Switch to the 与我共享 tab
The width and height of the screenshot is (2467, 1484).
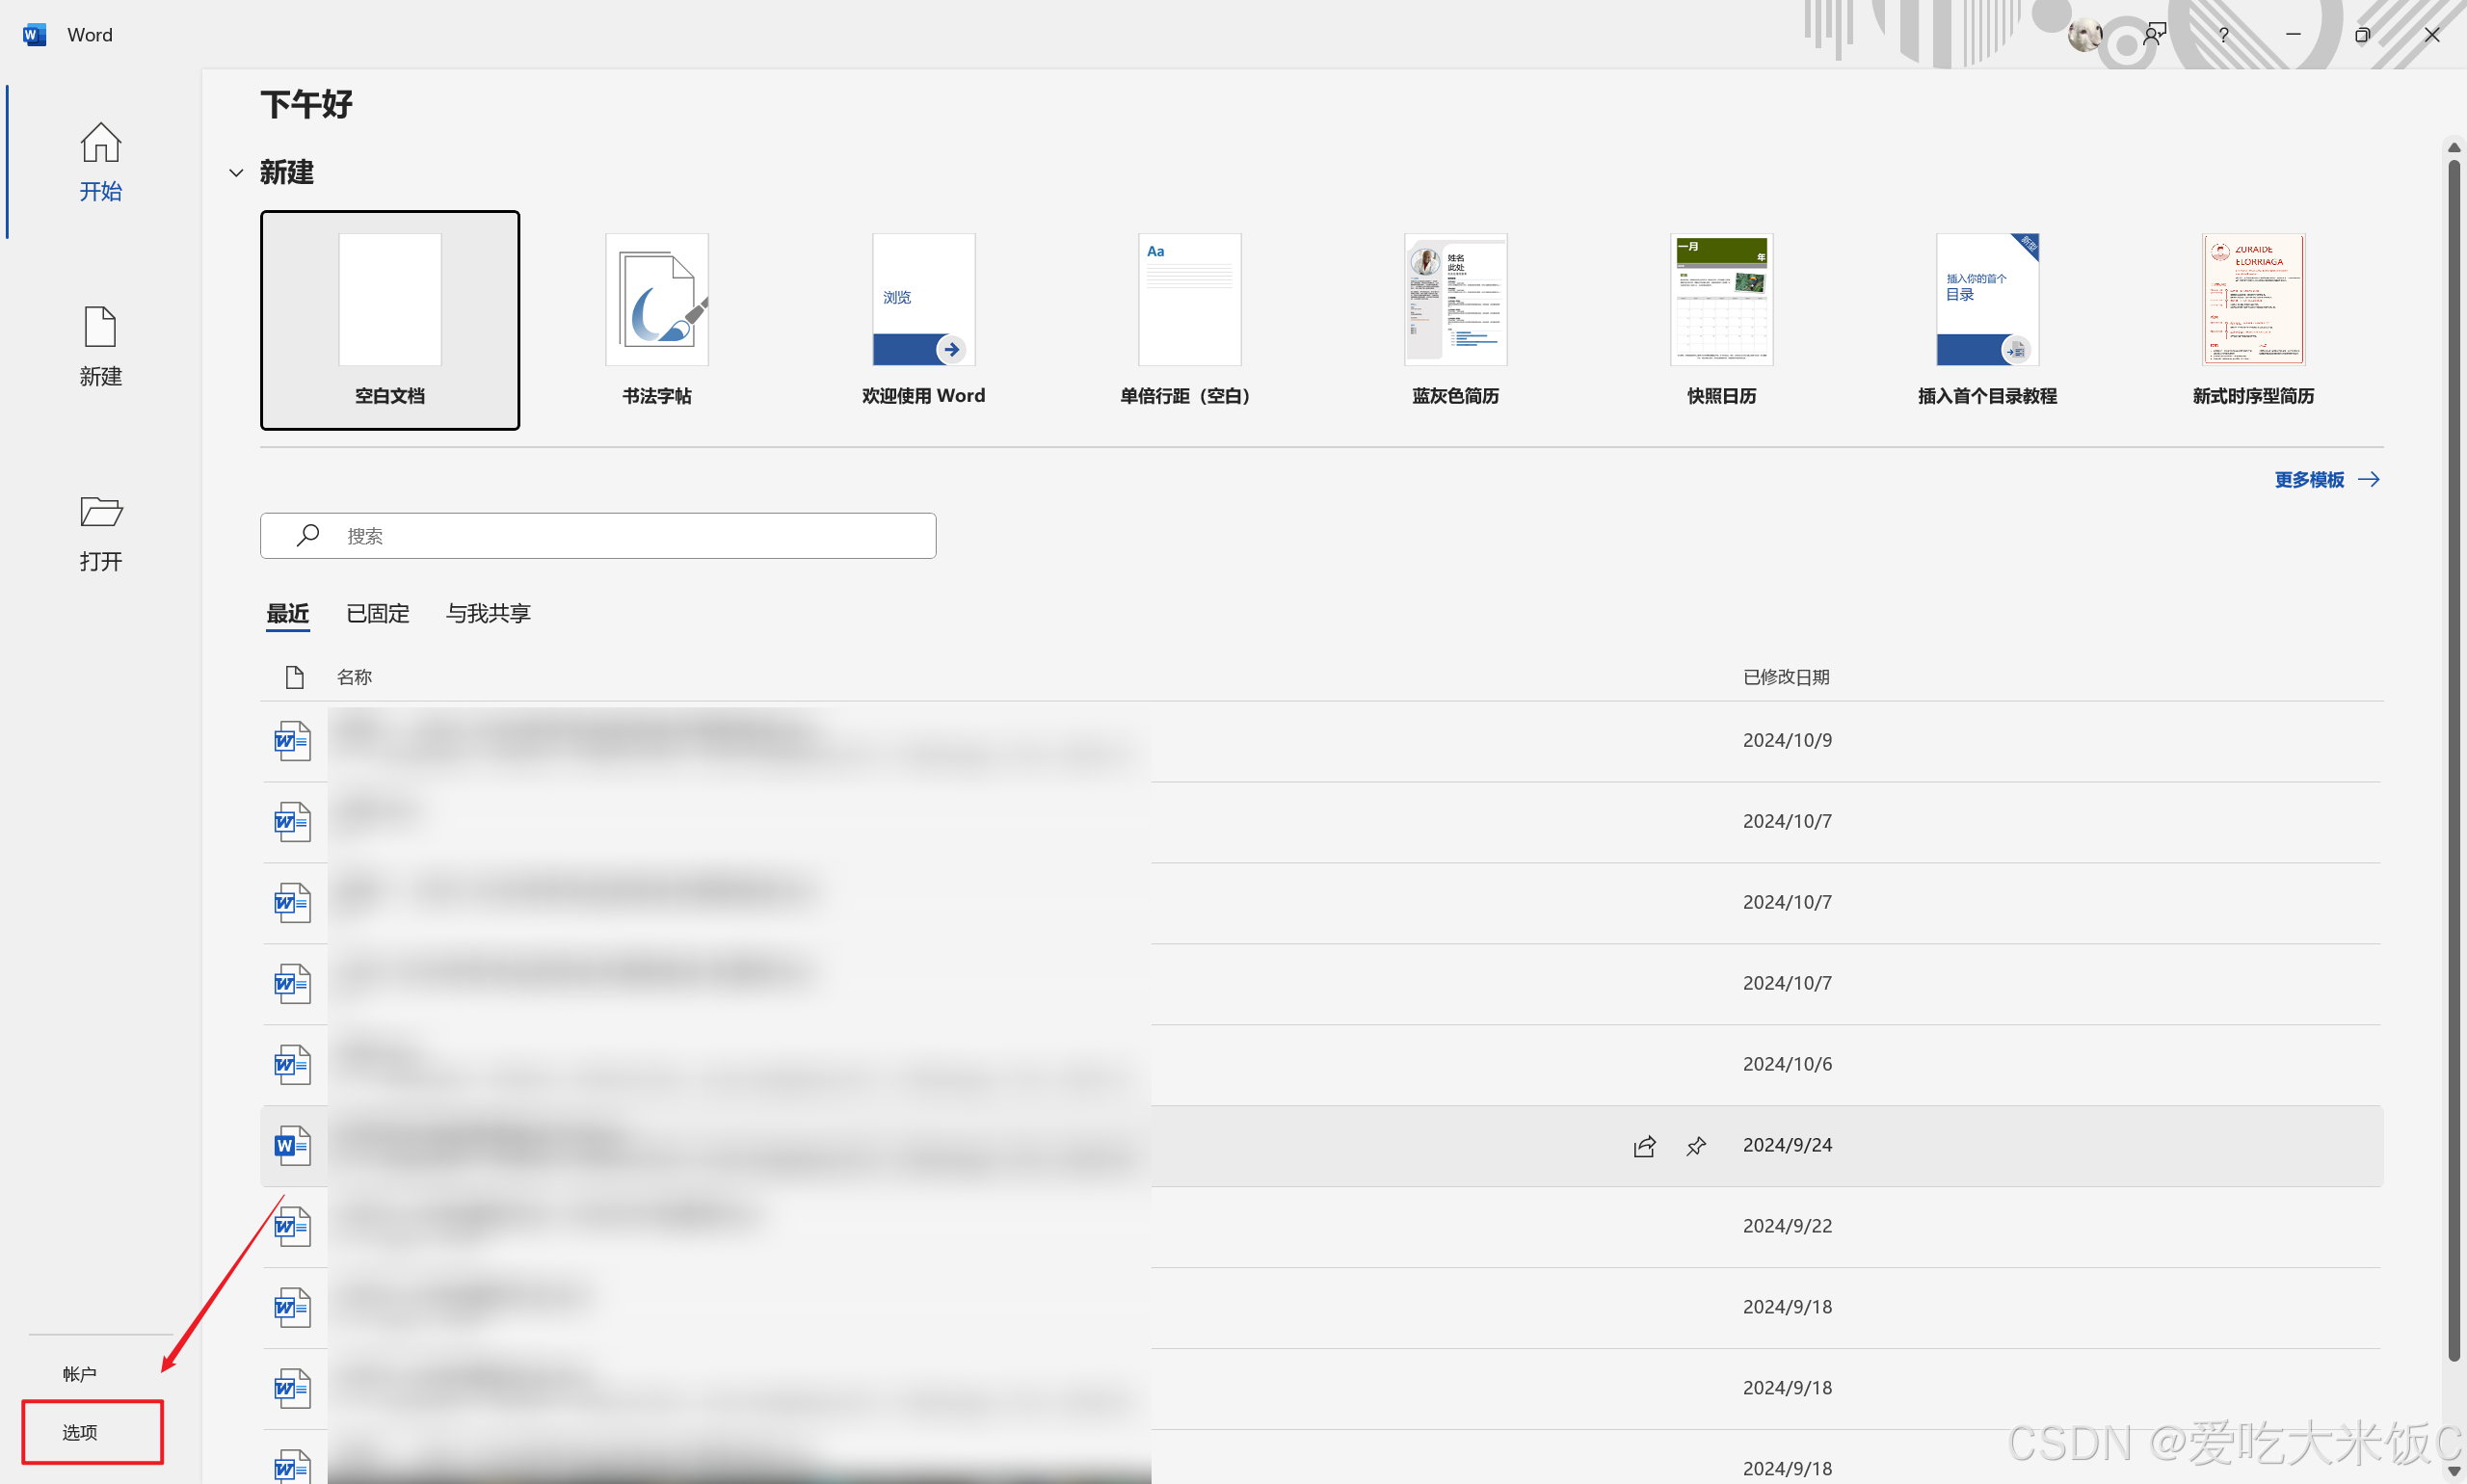pyautogui.click(x=488, y=613)
